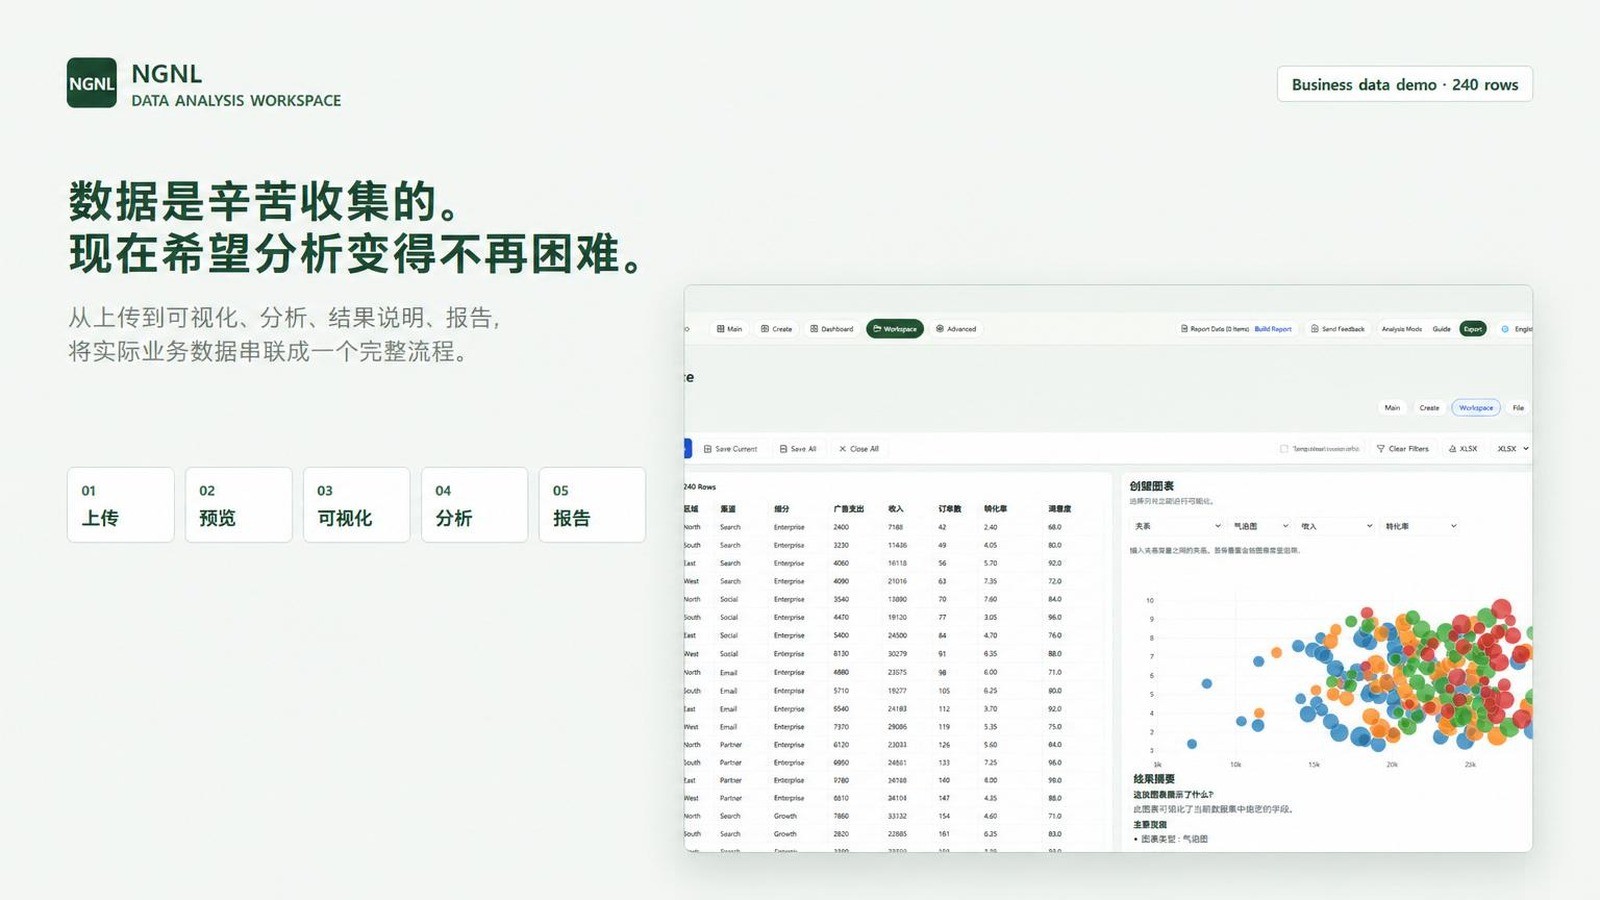Select the Main pill beside Create pill
This screenshot has width=1600, height=900.
1392,408
